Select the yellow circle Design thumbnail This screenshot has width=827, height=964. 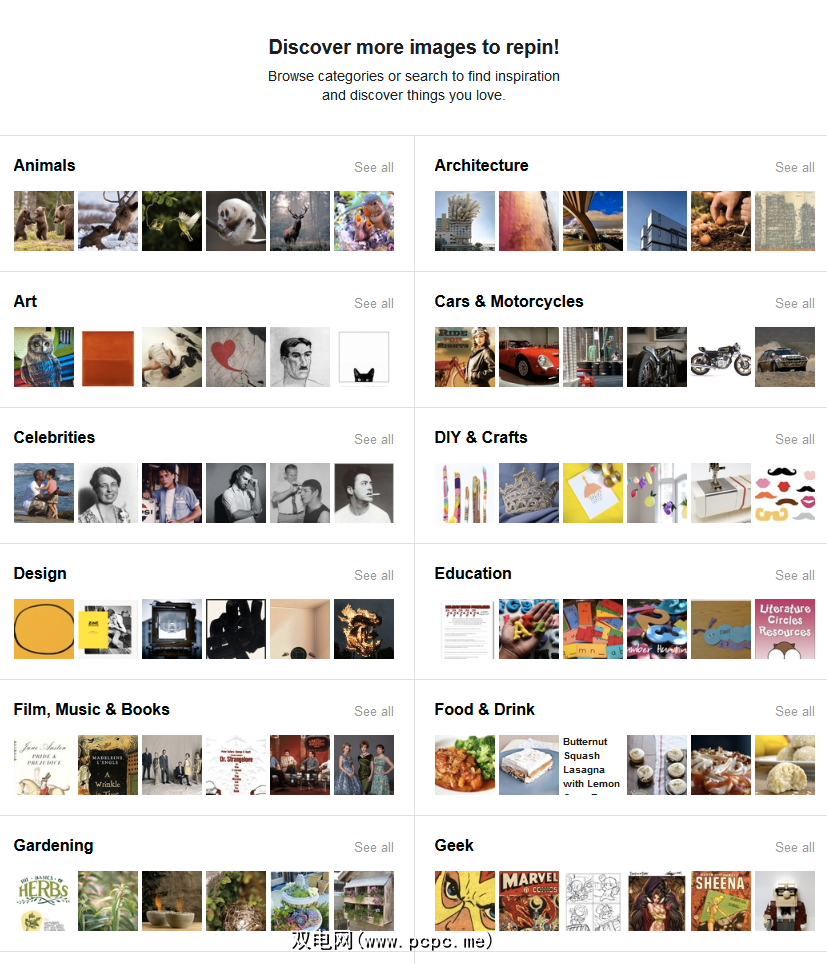point(44,628)
